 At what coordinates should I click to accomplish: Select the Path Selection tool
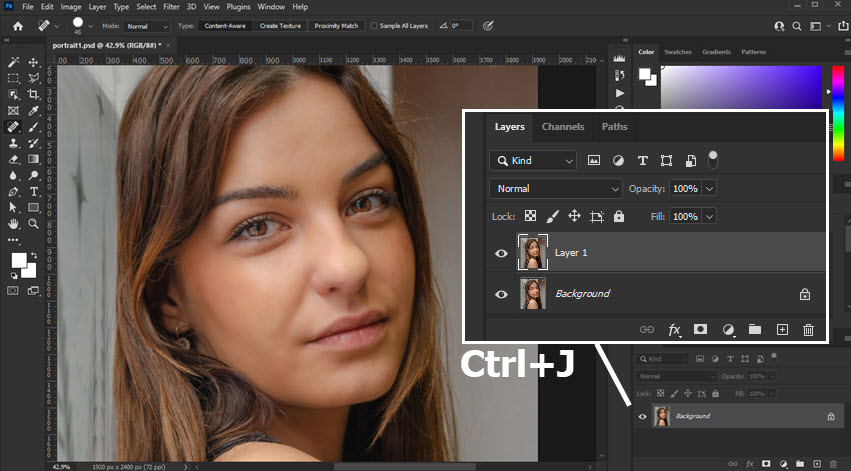point(14,207)
